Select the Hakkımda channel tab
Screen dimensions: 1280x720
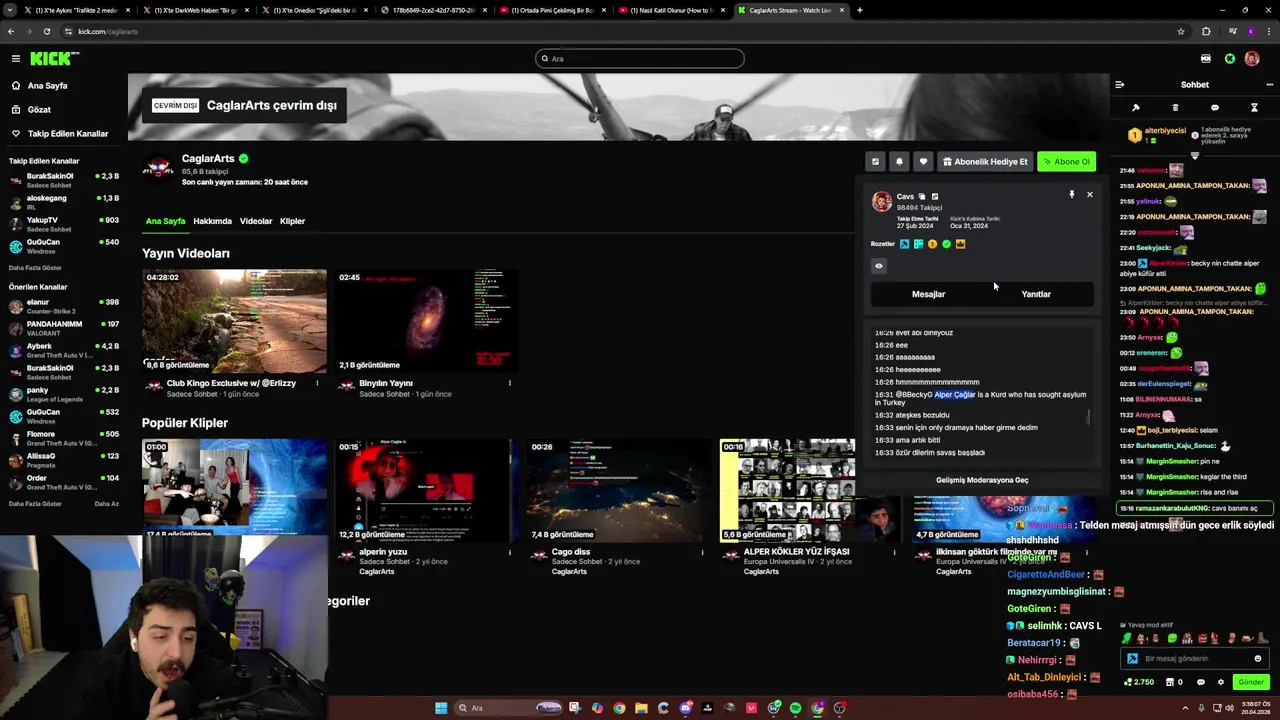pyautogui.click(x=212, y=221)
